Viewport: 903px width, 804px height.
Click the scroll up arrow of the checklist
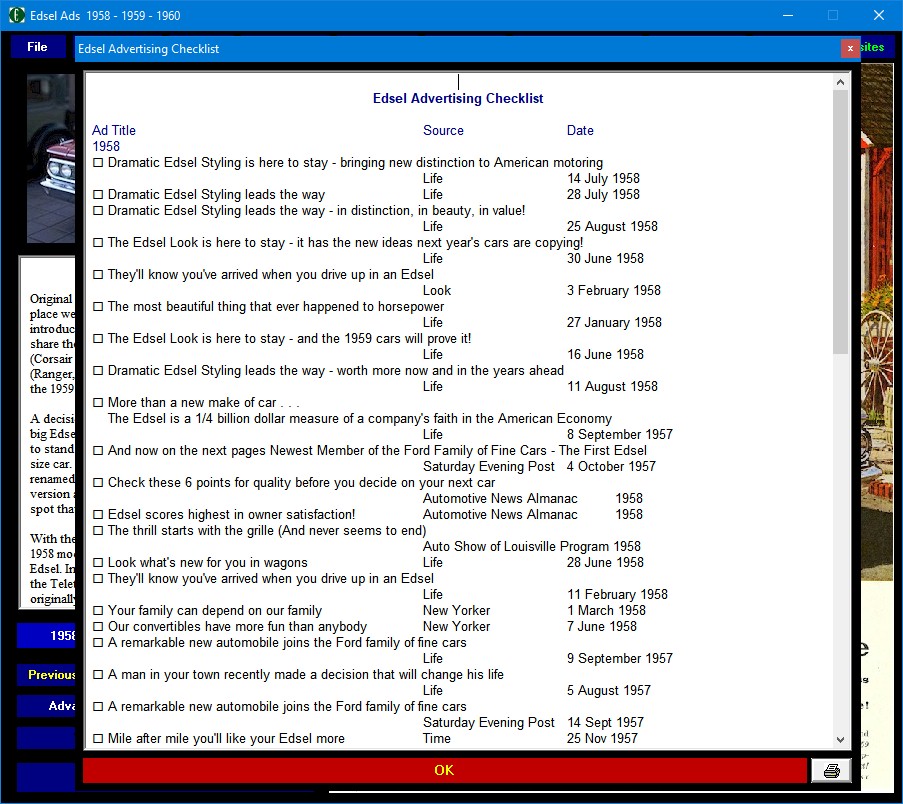840,82
